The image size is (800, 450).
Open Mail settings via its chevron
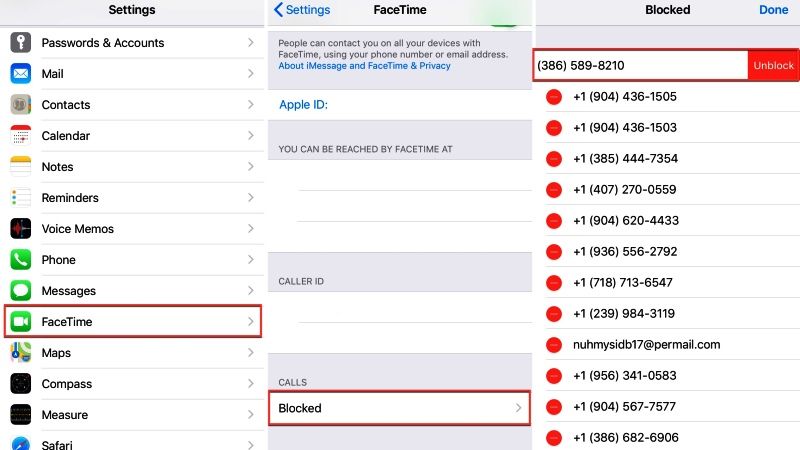coord(251,73)
